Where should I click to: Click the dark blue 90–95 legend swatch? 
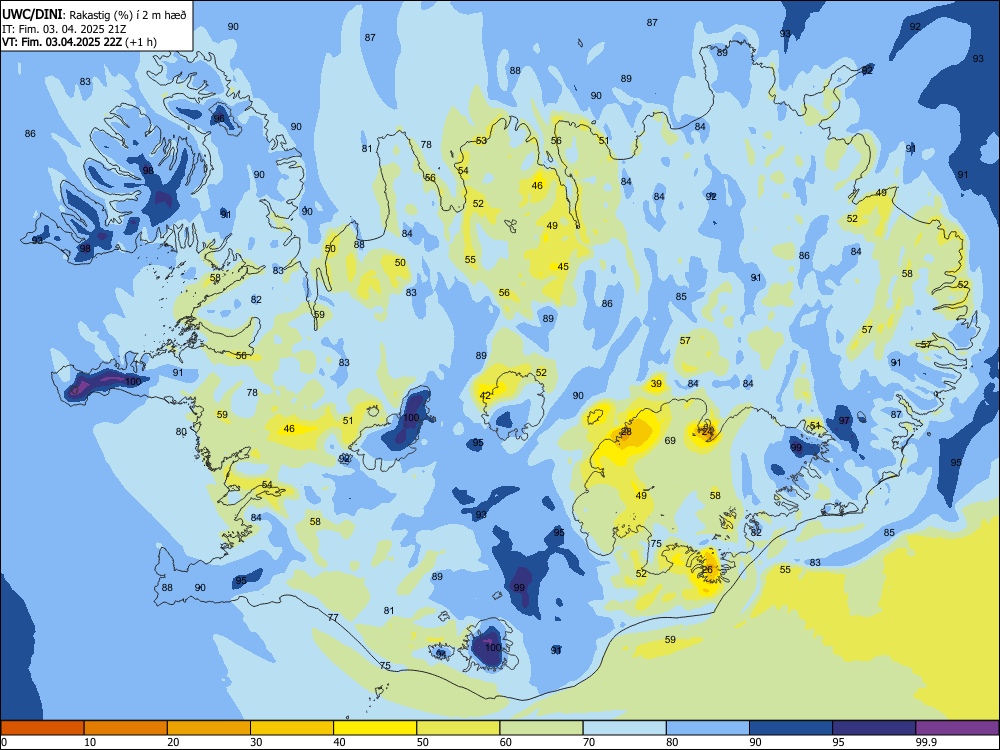791,728
